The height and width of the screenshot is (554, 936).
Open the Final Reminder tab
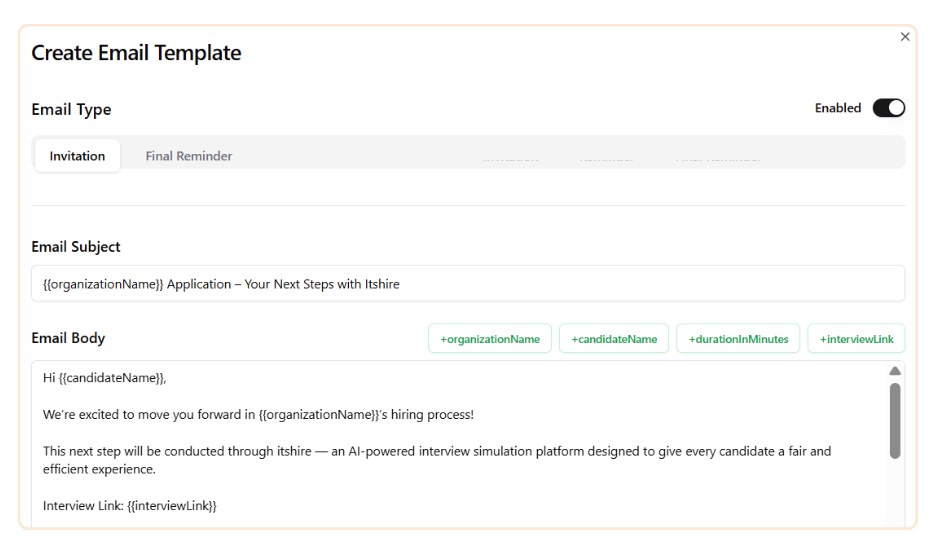pyautogui.click(x=189, y=156)
